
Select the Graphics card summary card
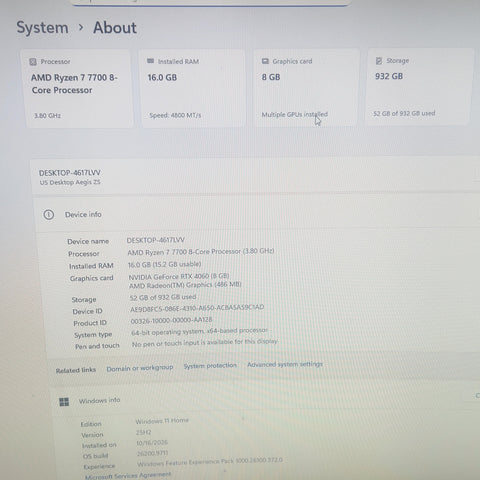click(x=306, y=88)
